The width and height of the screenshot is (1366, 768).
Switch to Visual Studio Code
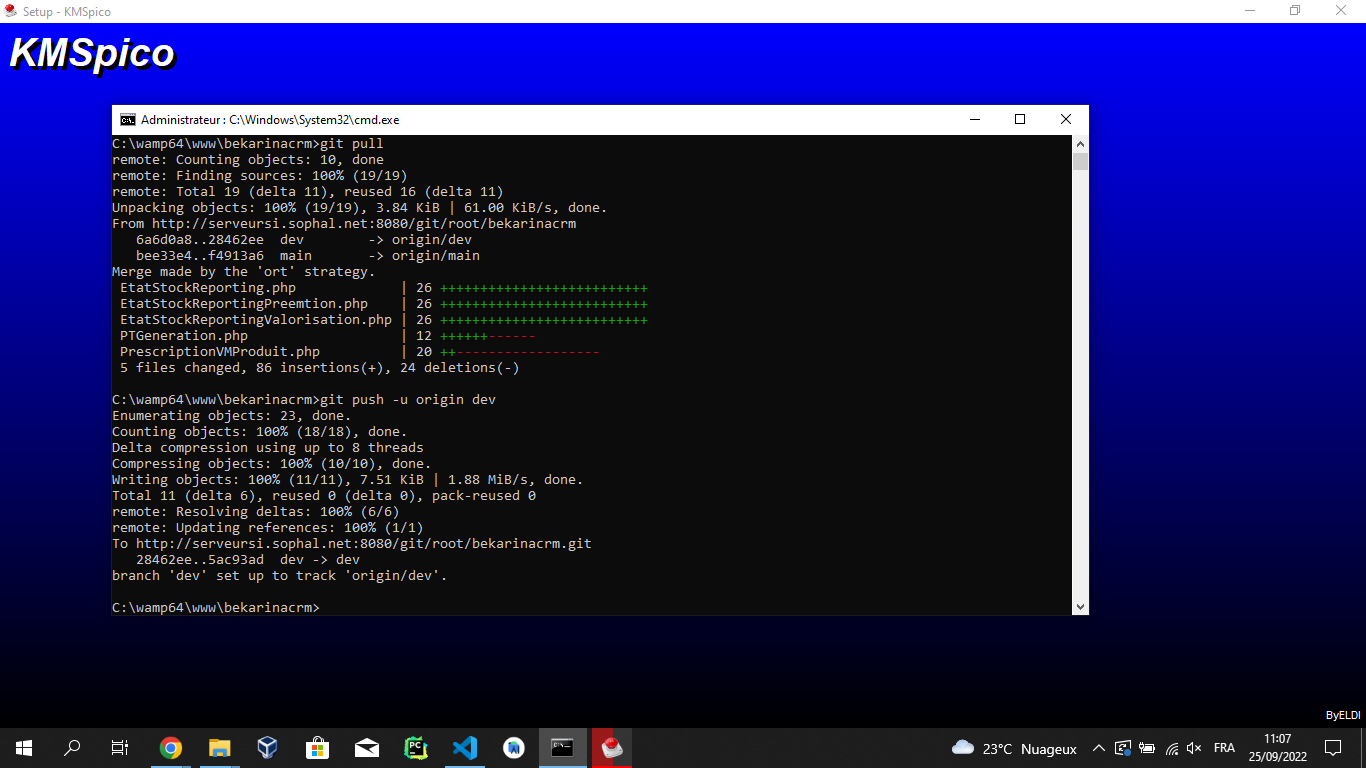pyautogui.click(x=465, y=748)
